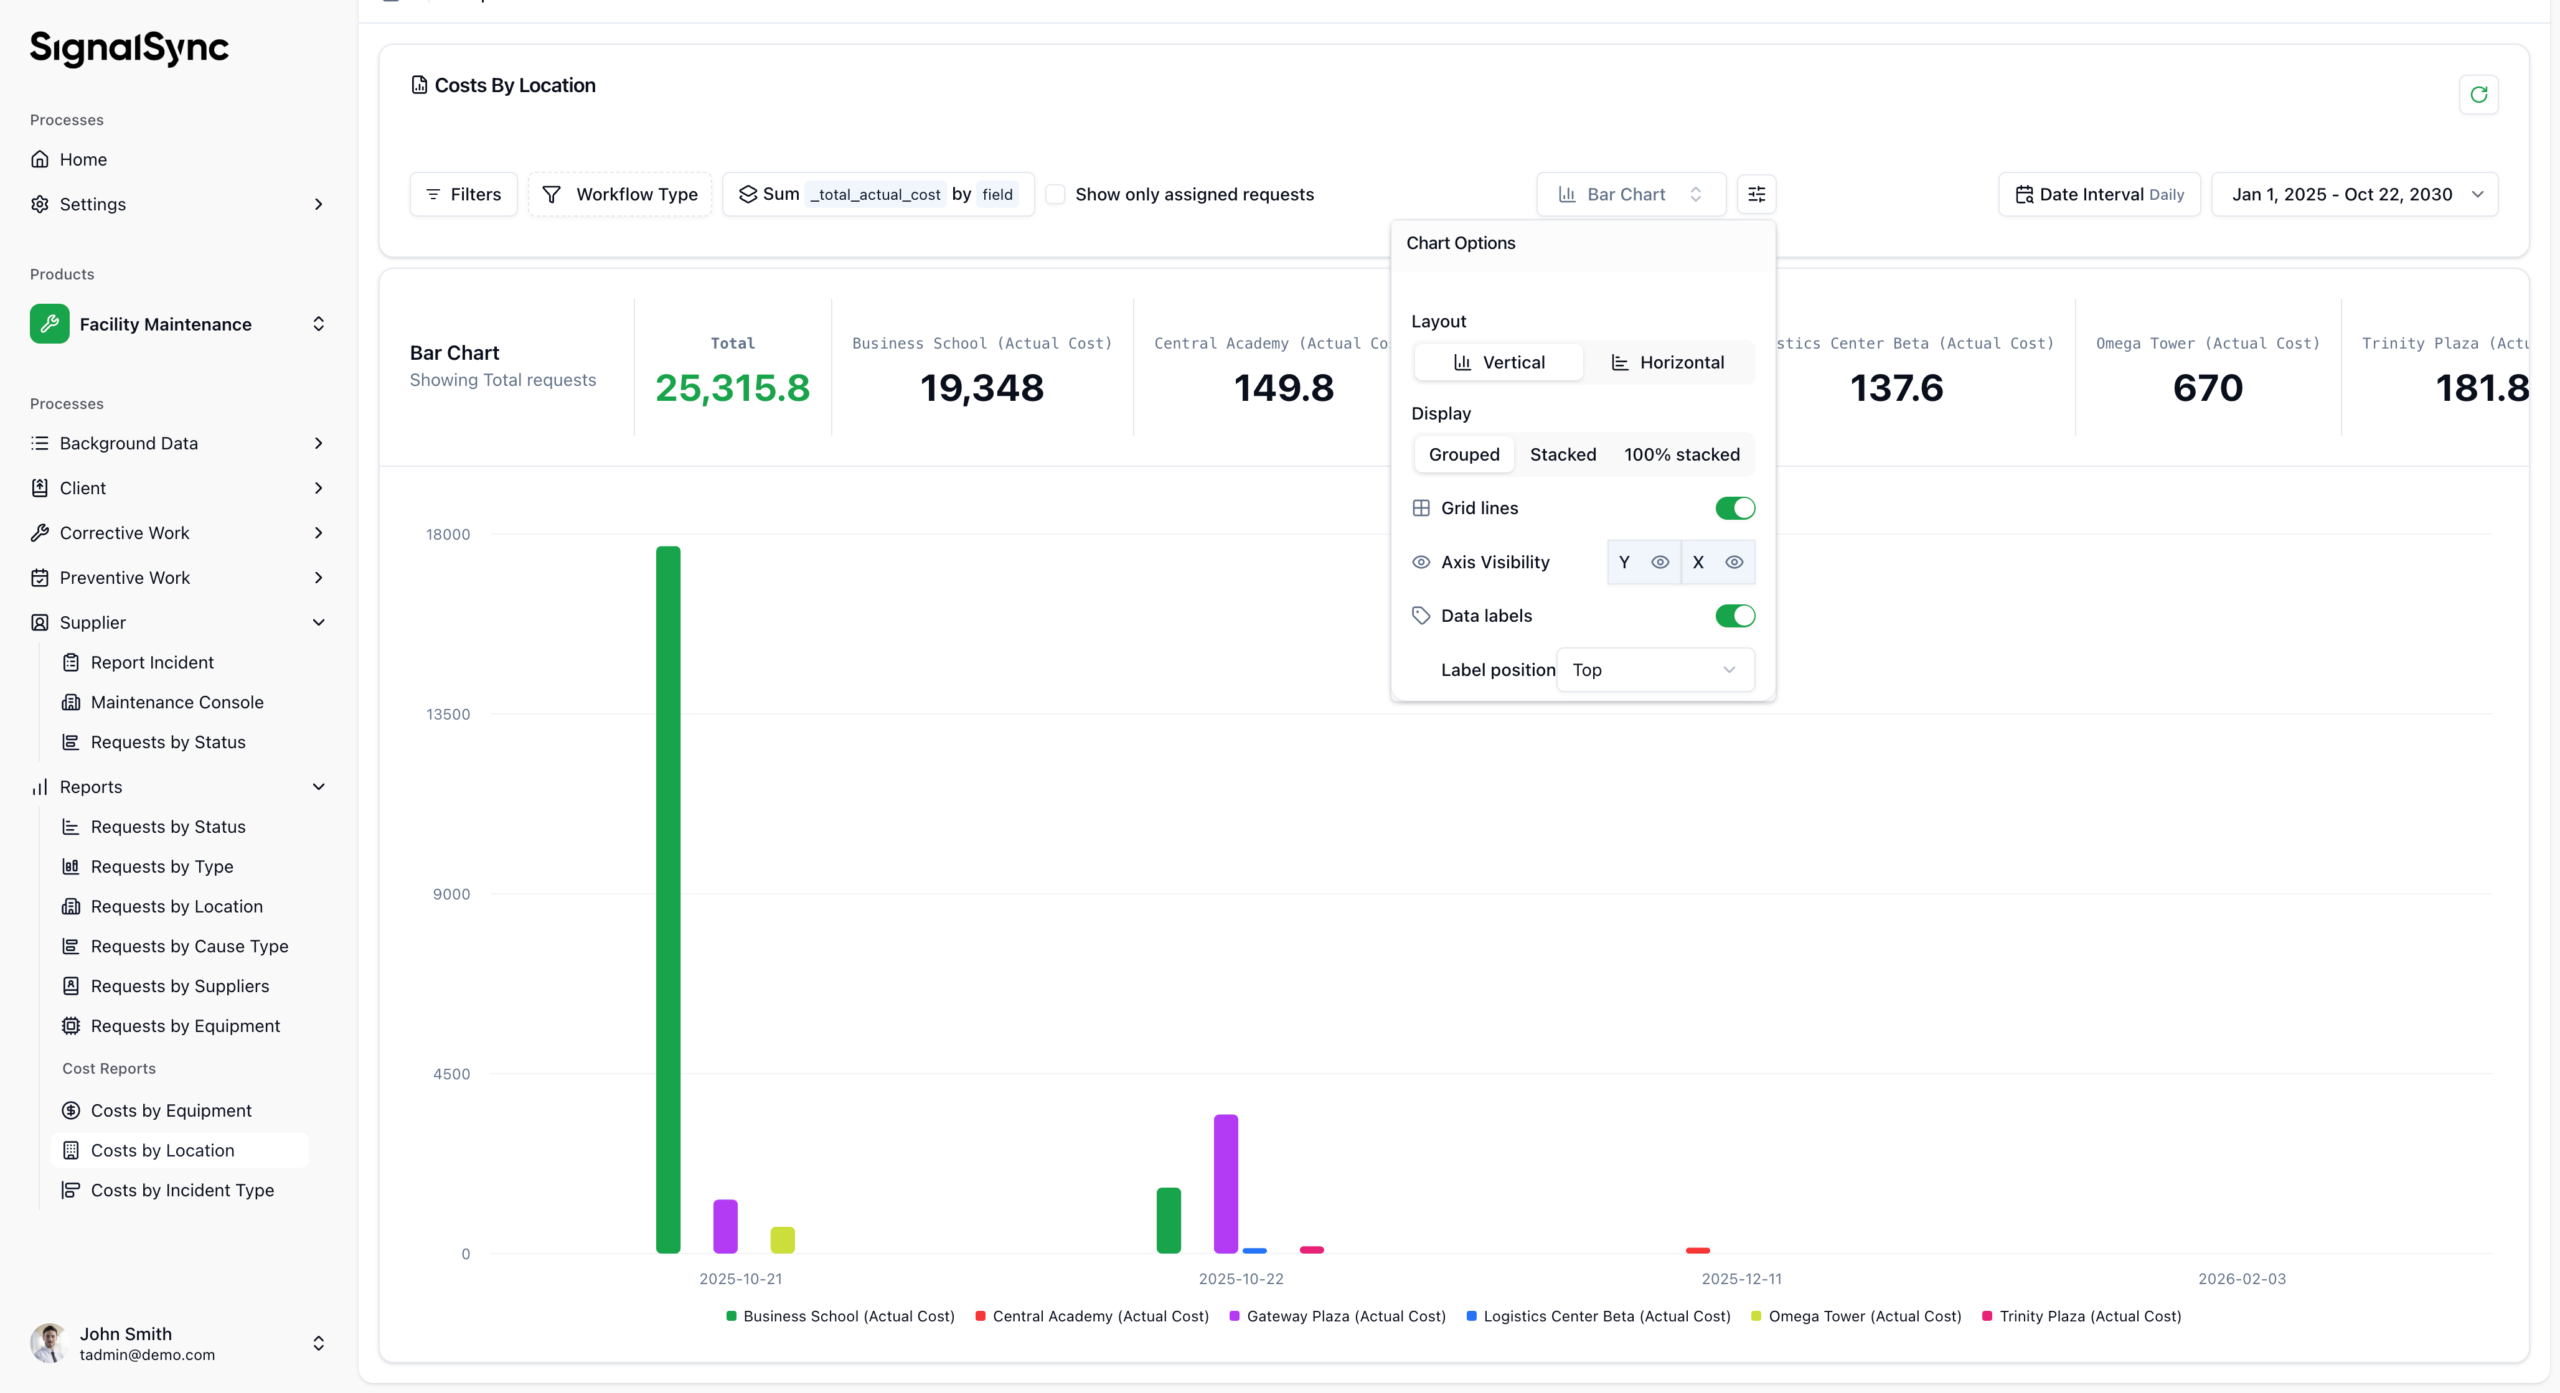The height and width of the screenshot is (1393, 2560).
Task: Click Gateway Plaza purple legend swatch
Action: 1234,1316
